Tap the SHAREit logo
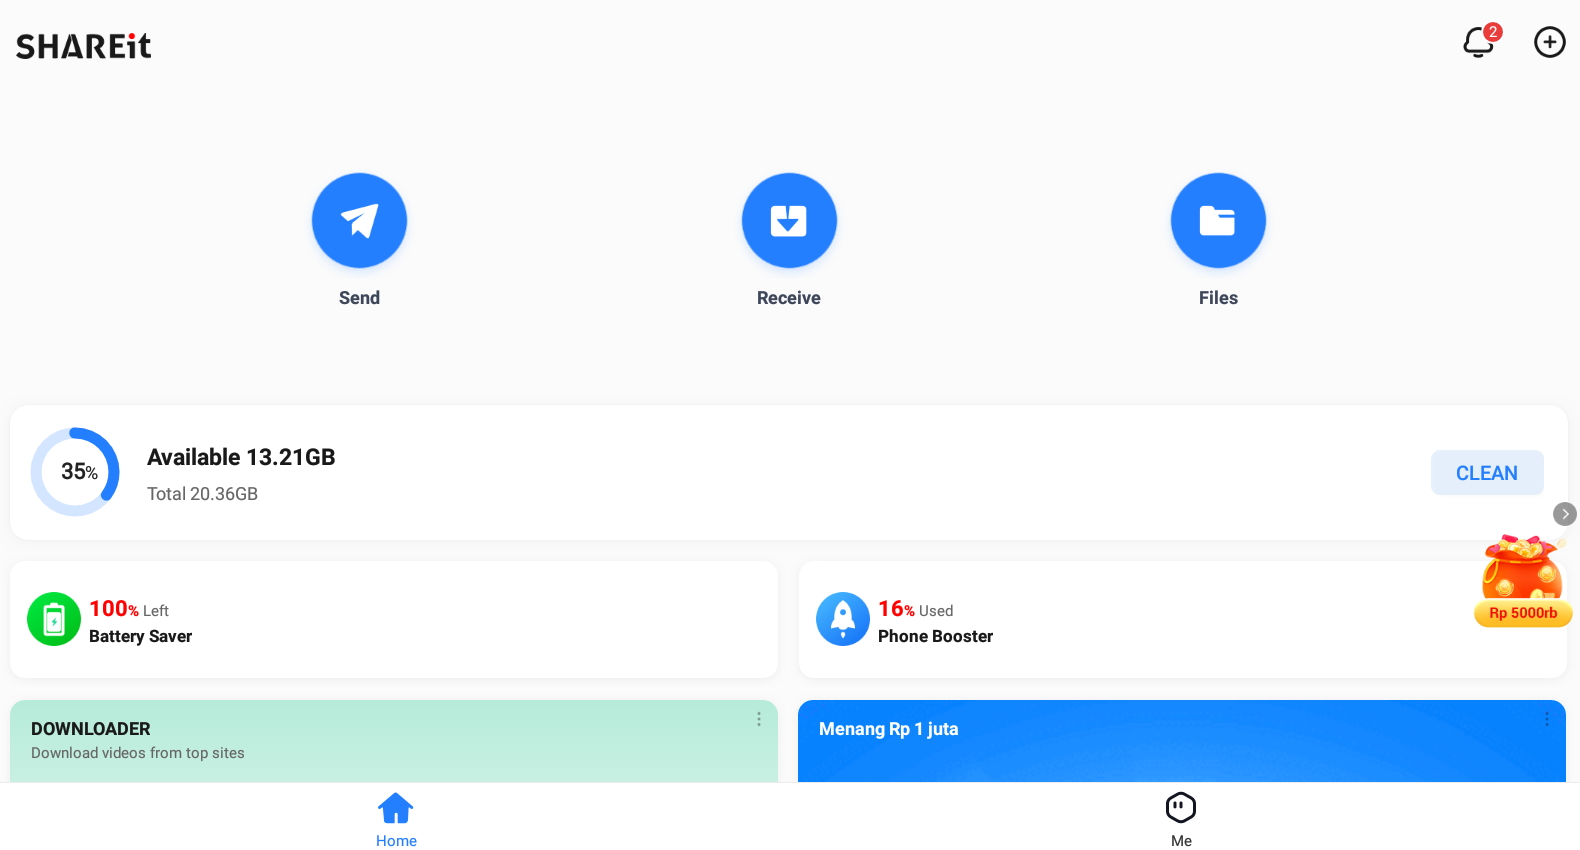 click(84, 46)
